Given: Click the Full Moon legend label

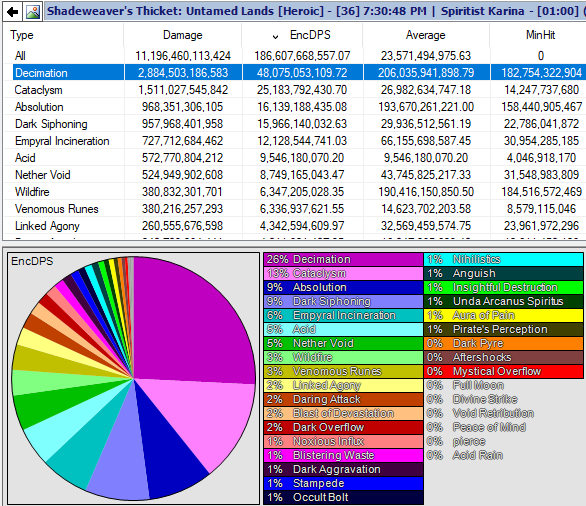Looking at the screenshot, I should (x=478, y=385).
